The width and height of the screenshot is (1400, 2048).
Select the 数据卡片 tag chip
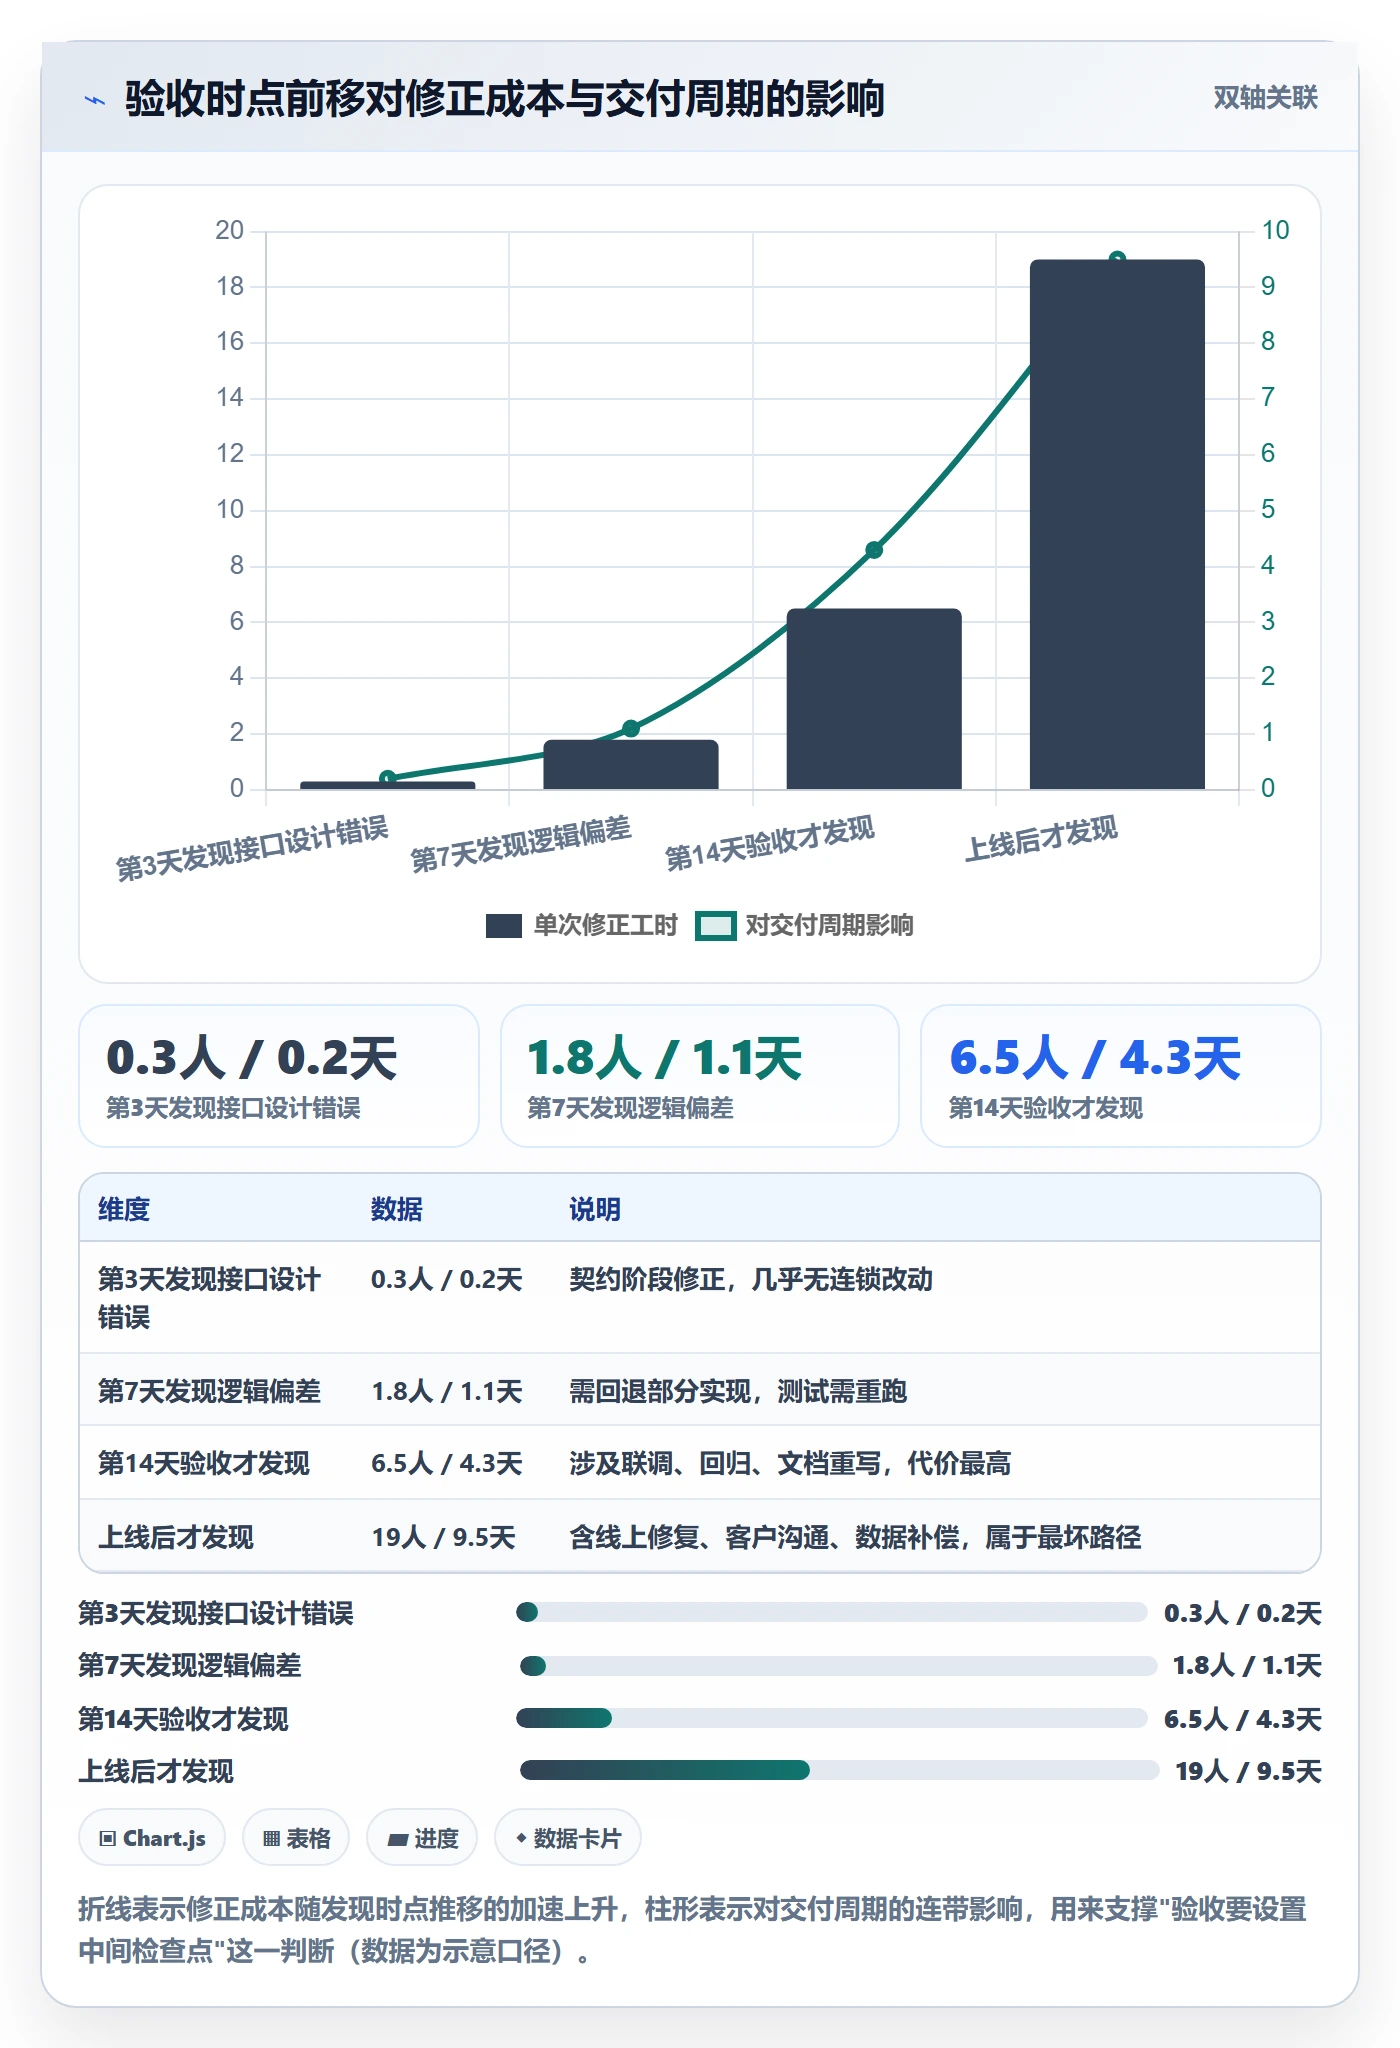568,1838
